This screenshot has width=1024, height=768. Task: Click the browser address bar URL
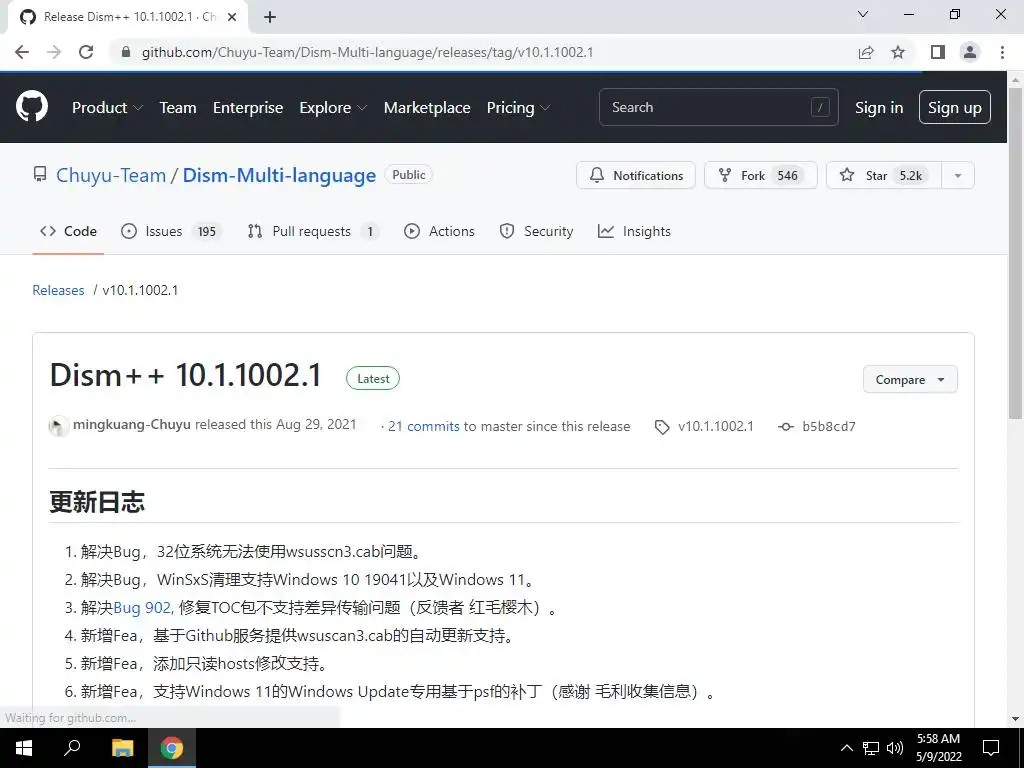coord(368,52)
